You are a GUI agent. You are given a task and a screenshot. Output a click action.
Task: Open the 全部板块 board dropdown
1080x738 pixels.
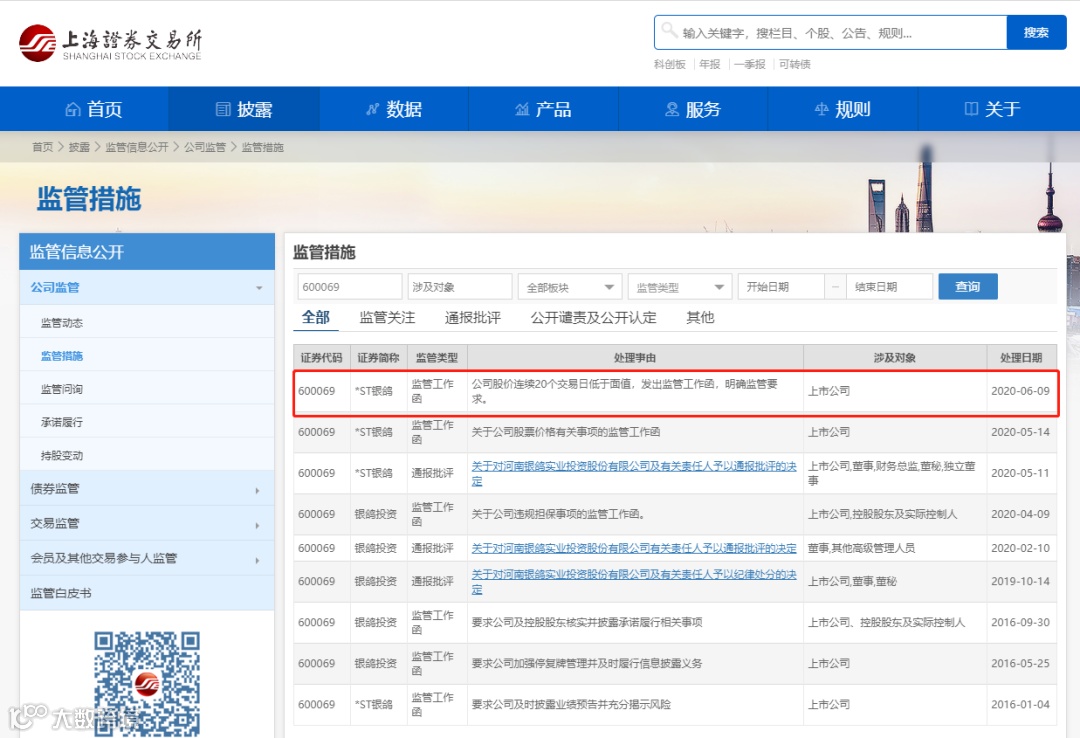click(x=570, y=287)
